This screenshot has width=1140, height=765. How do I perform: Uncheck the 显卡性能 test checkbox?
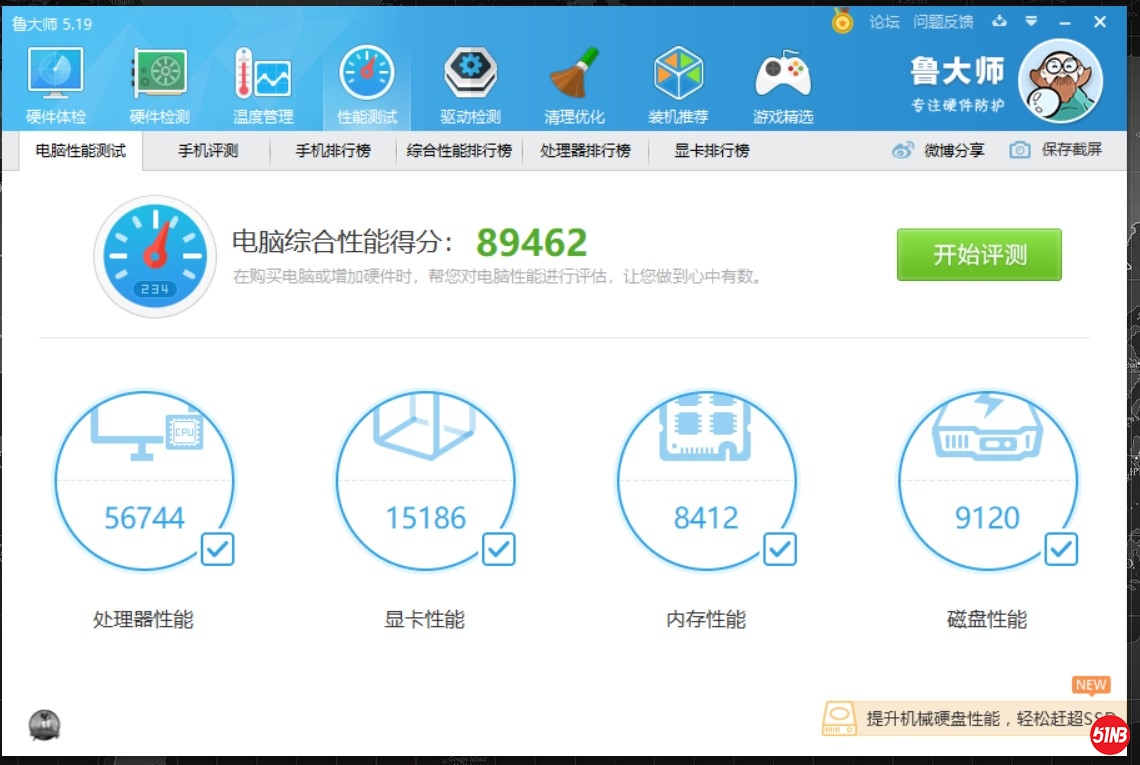498,549
